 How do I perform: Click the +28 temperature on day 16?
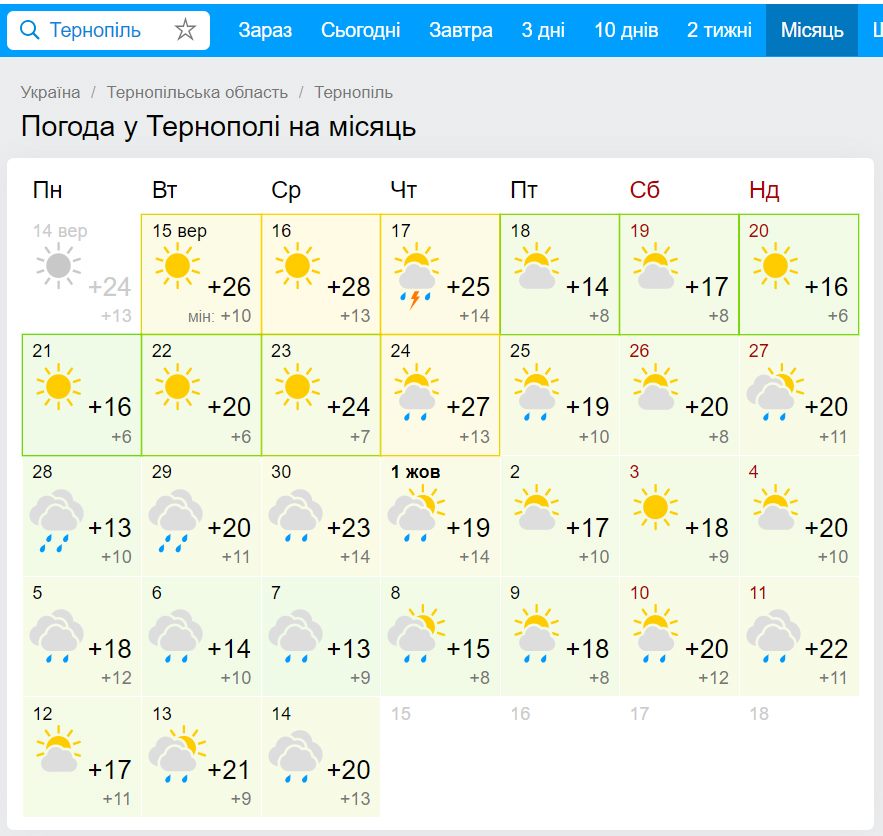349,287
